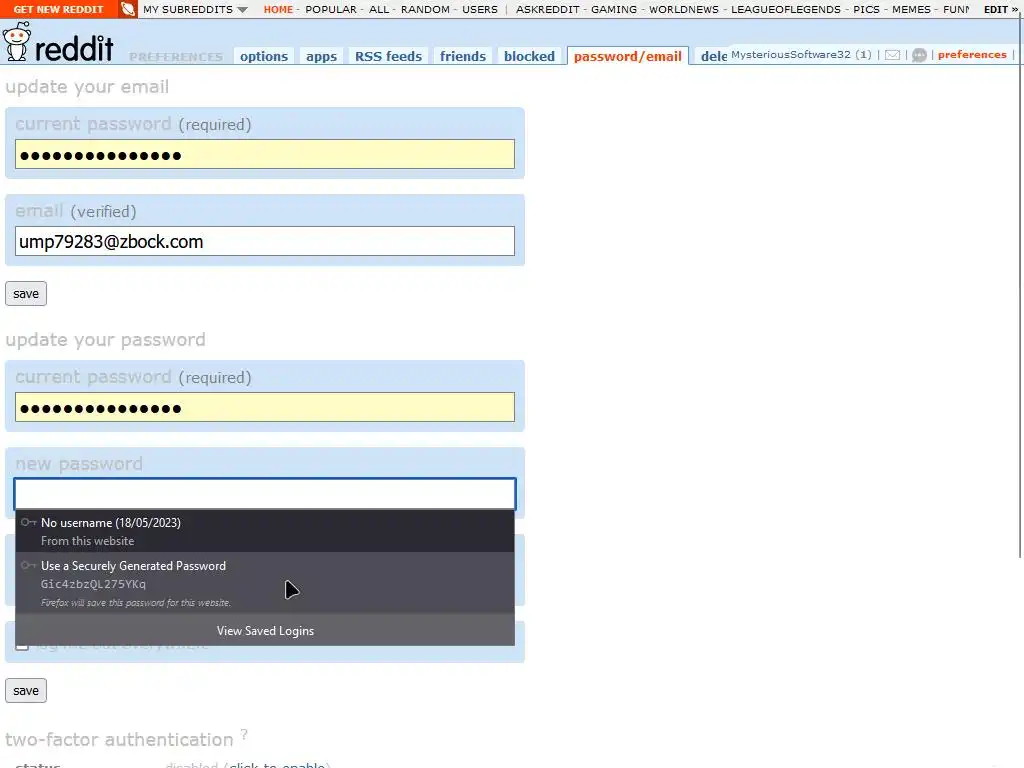Open preferences link in user bar
1024x768 pixels.
pos(972,54)
